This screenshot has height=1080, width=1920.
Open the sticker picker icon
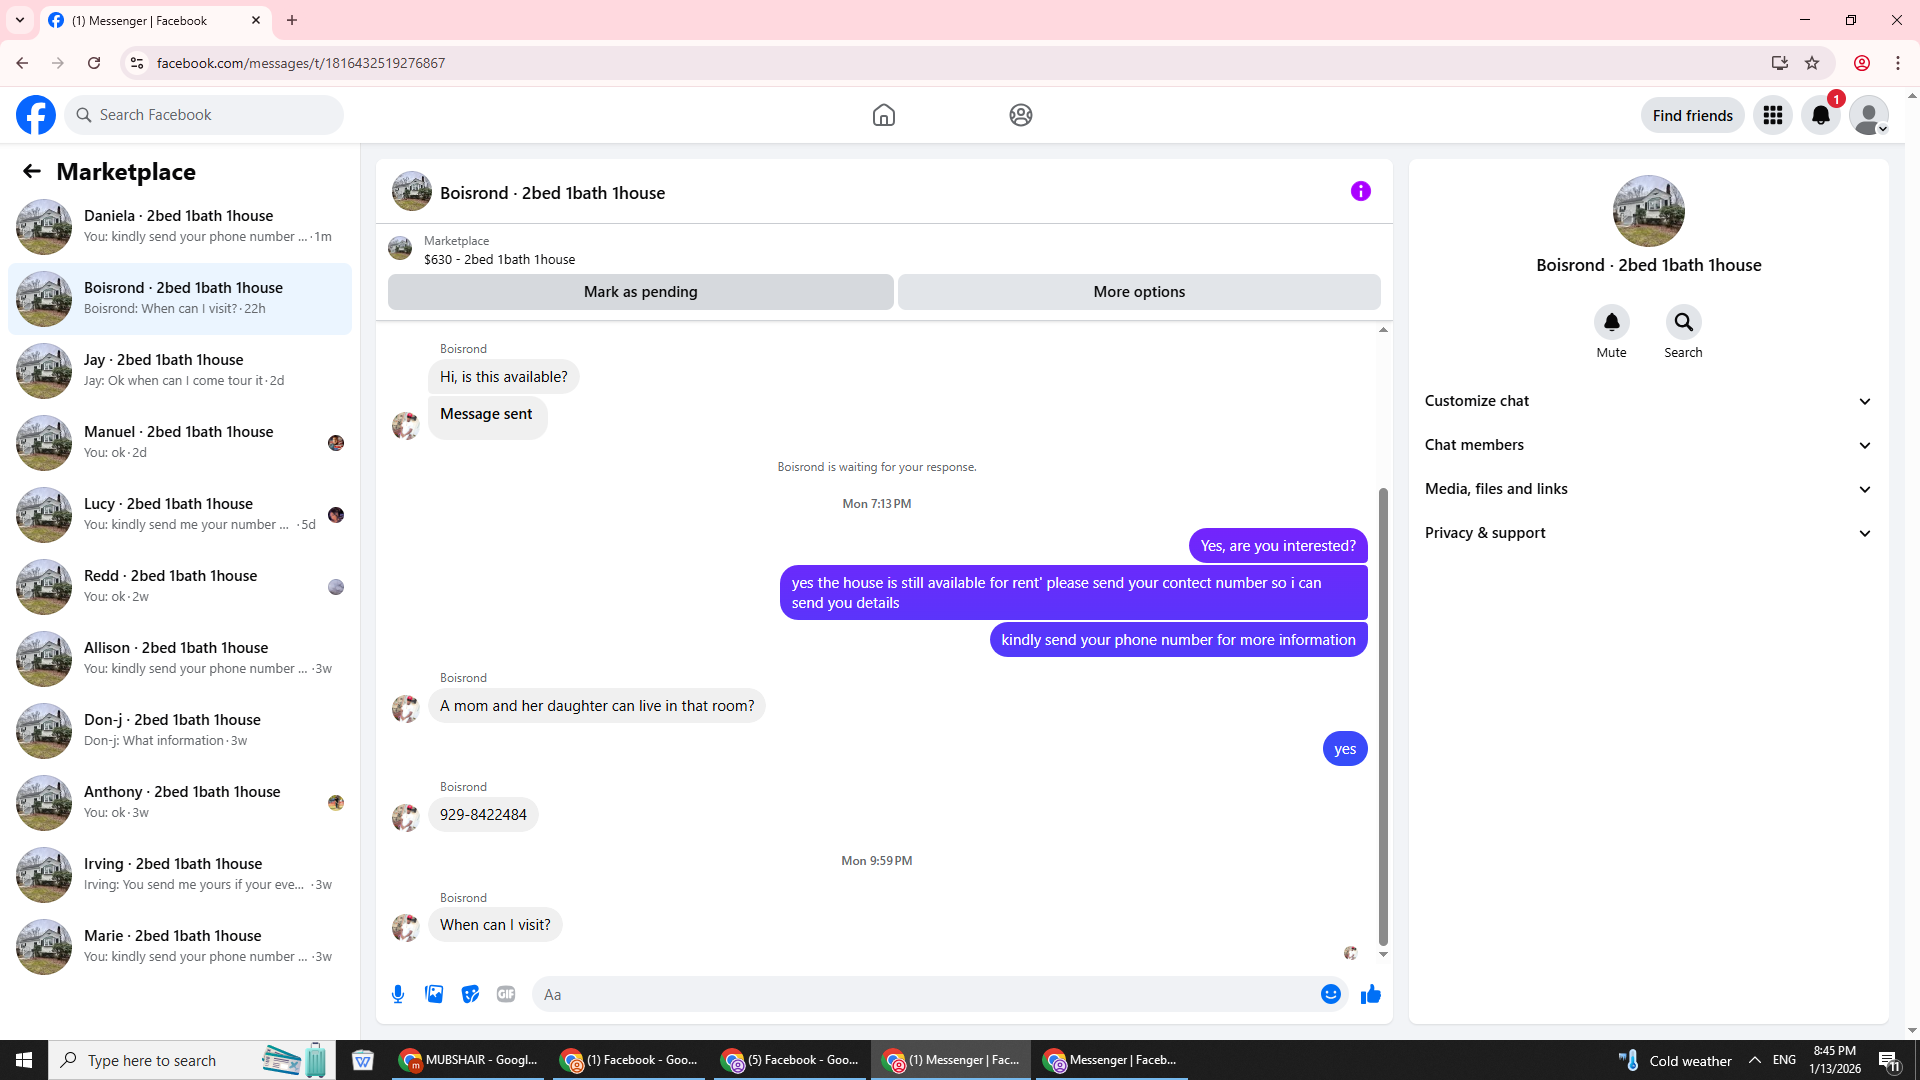tap(470, 994)
